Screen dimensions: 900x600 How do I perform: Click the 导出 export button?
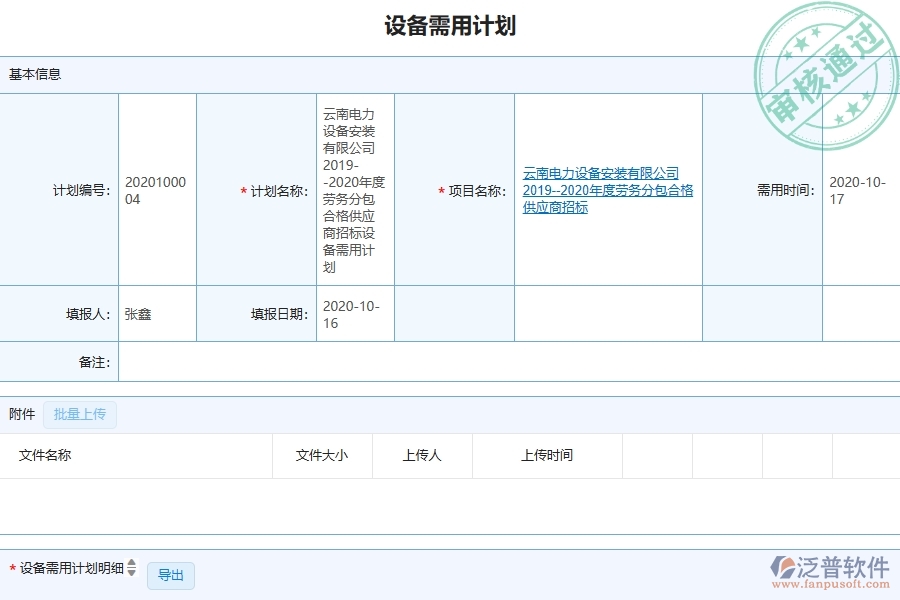[x=170, y=575]
